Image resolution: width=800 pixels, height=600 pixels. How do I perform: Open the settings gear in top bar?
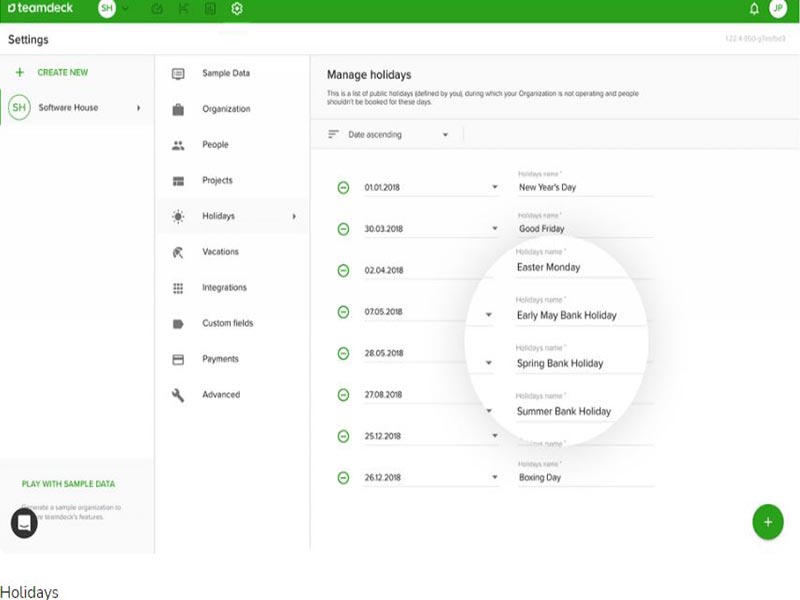tap(237, 9)
